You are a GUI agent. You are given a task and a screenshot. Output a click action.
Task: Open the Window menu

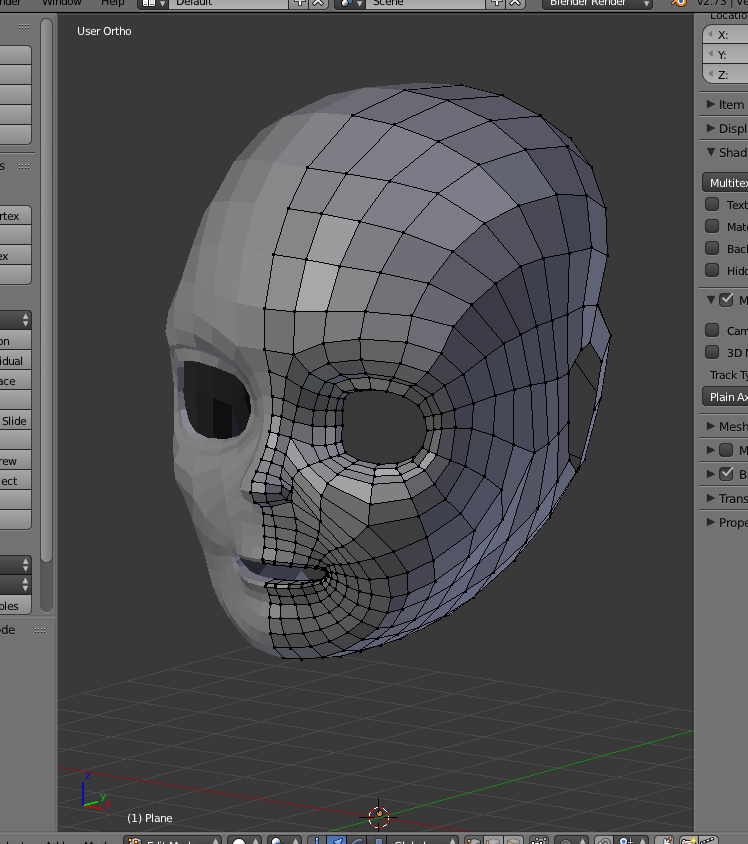click(x=62, y=3)
